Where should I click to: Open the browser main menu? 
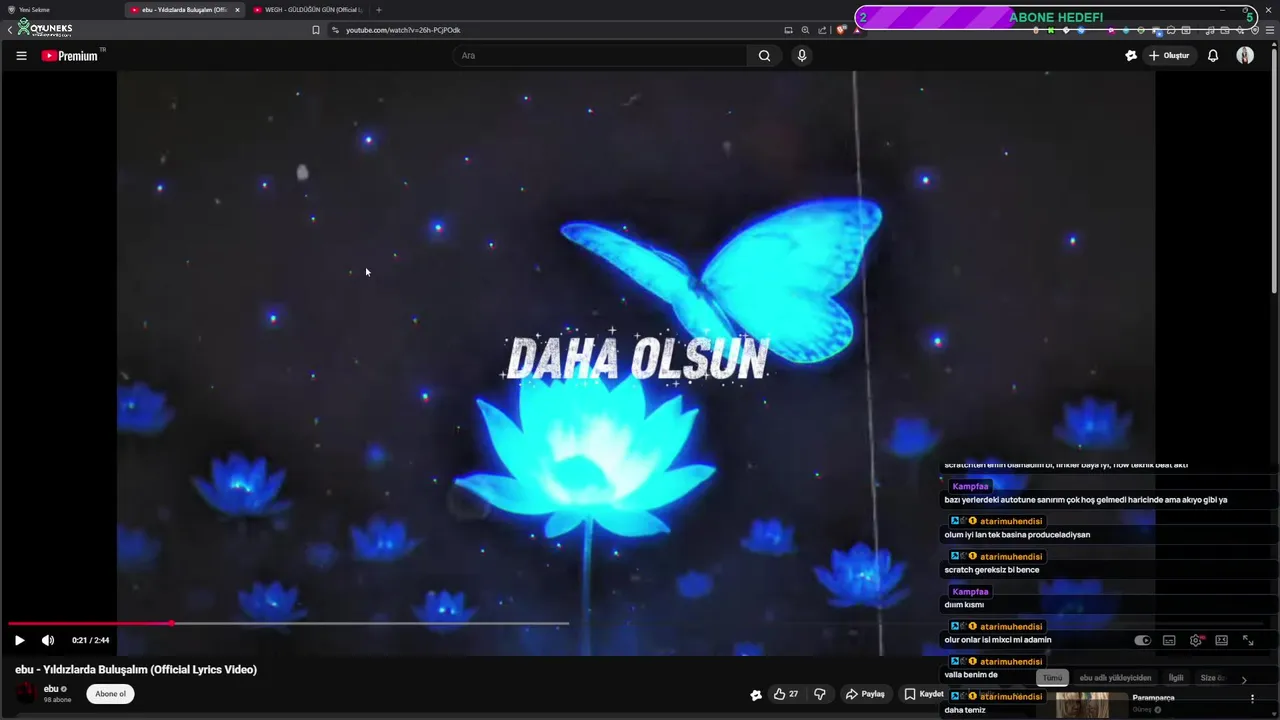[x=1270, y=30]
